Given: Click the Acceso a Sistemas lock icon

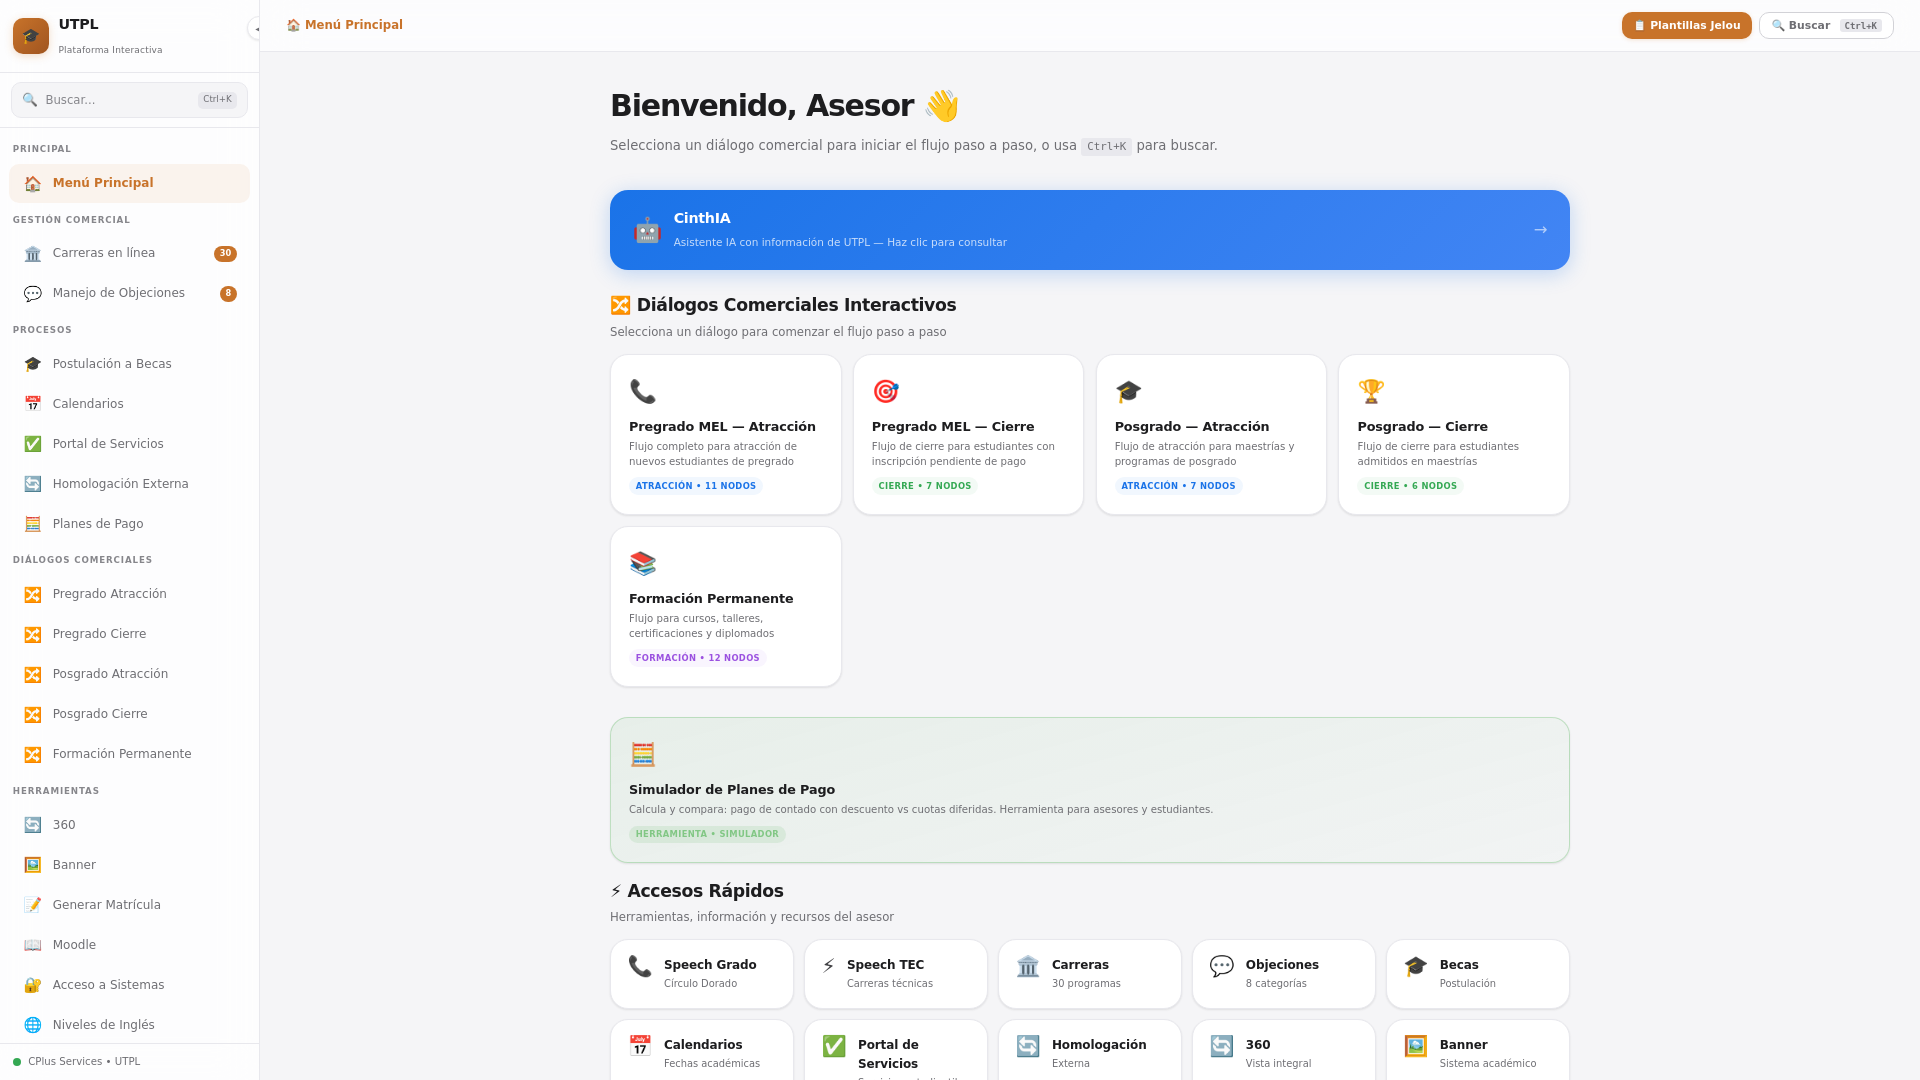Looking at the screenshot, I should click(33, 985).
